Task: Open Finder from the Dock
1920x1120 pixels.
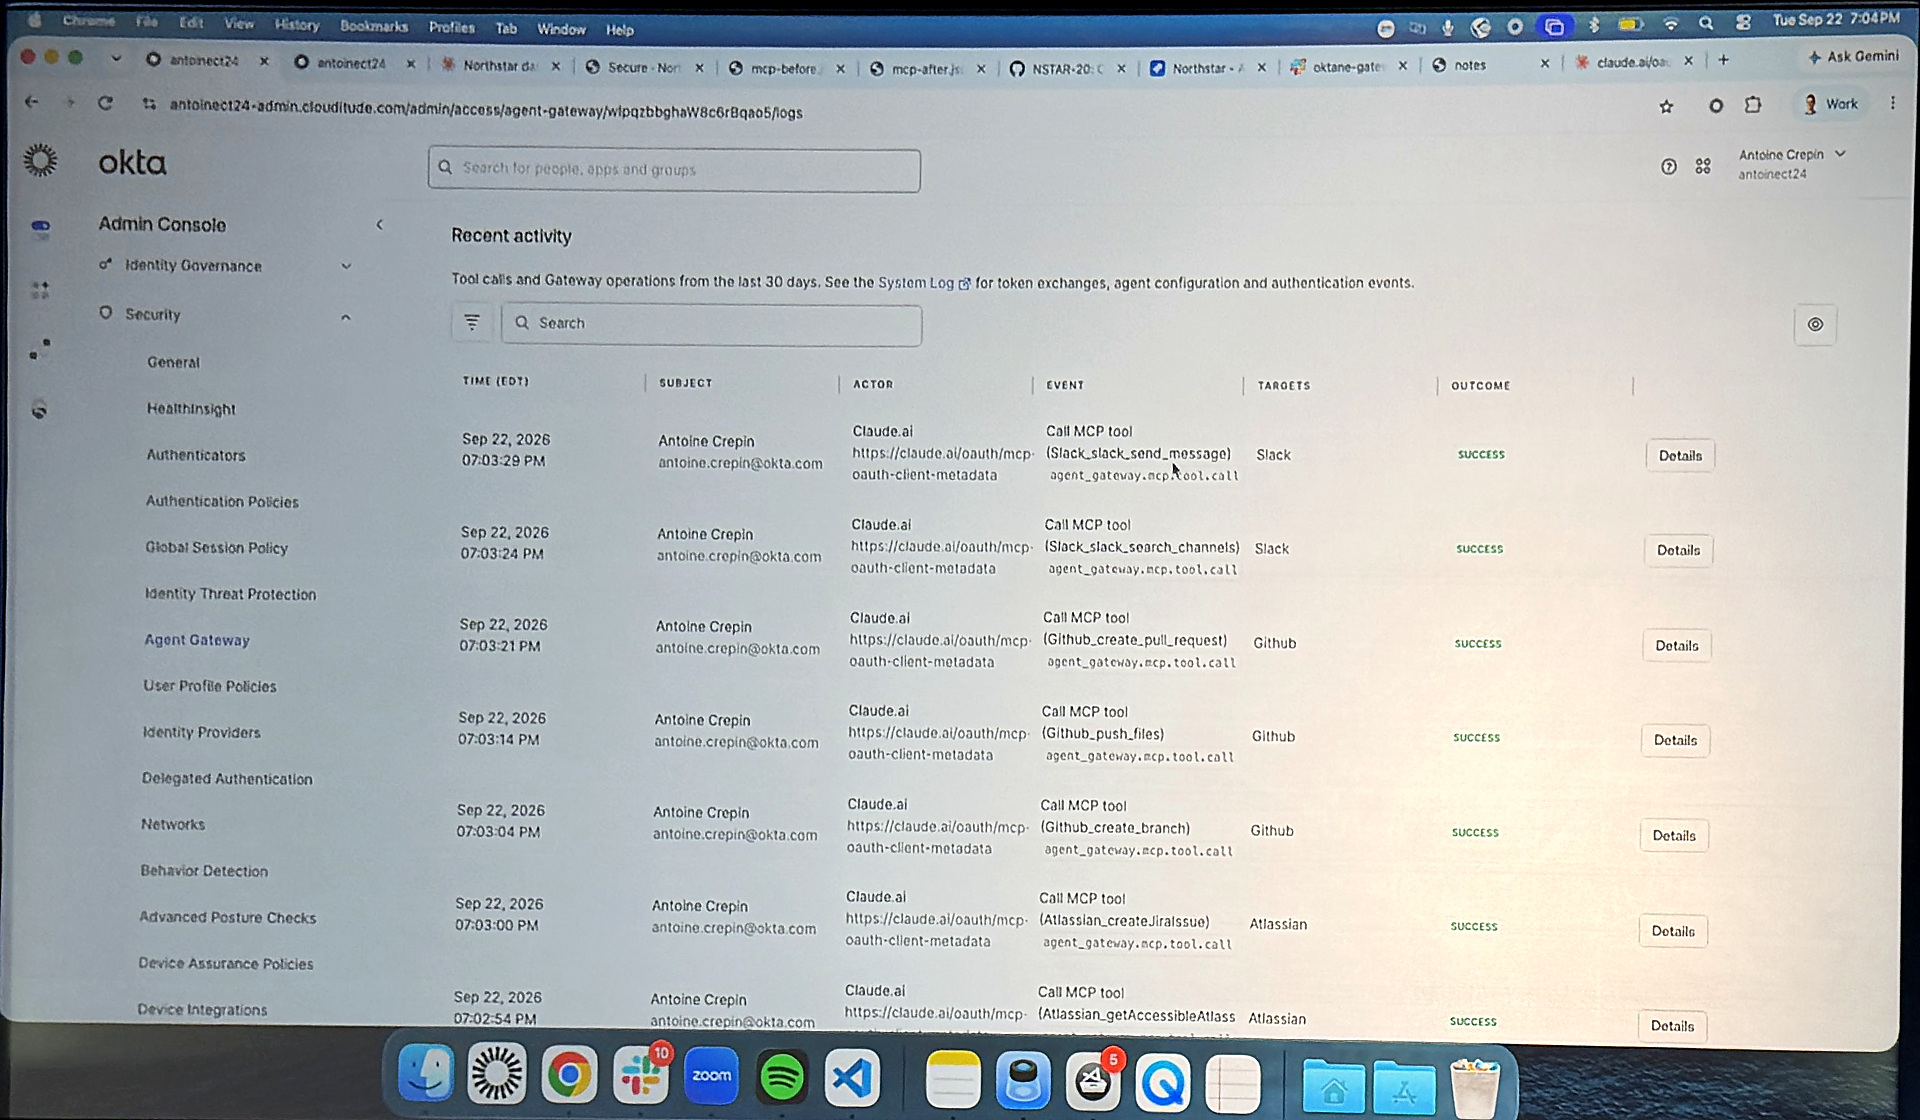Action: (426, 1074)
